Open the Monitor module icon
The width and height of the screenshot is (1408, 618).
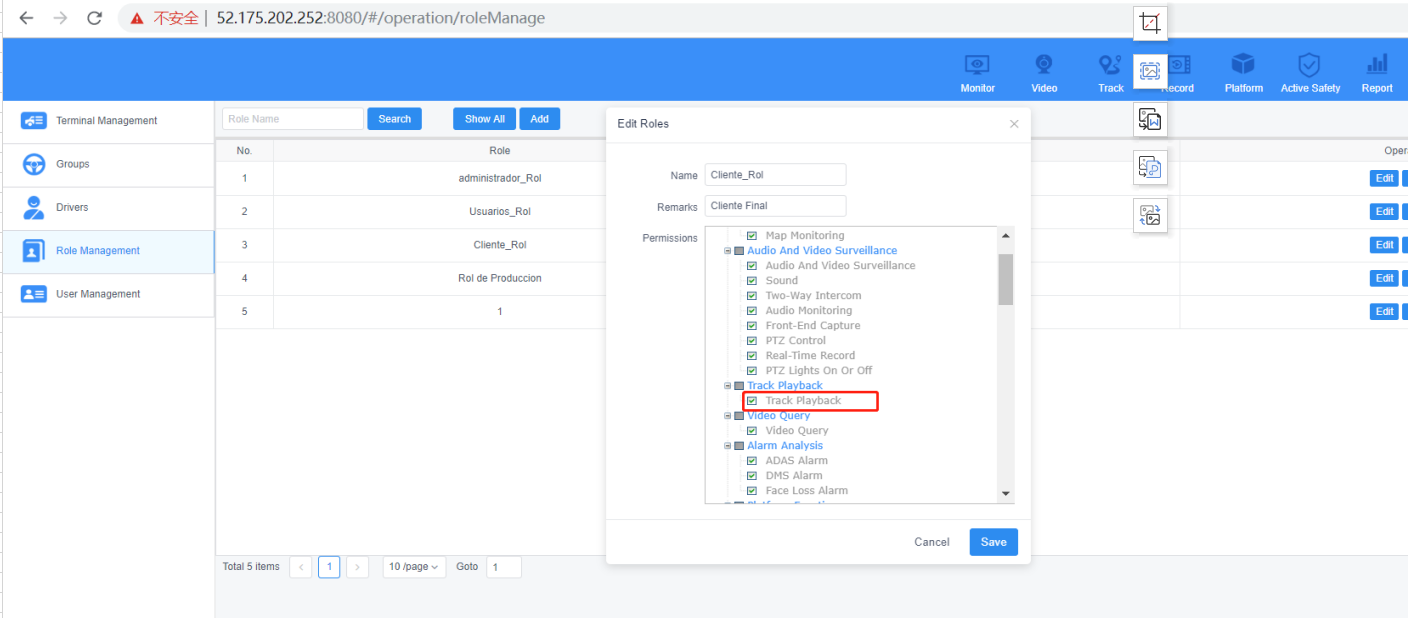click(x=977, y=65)
